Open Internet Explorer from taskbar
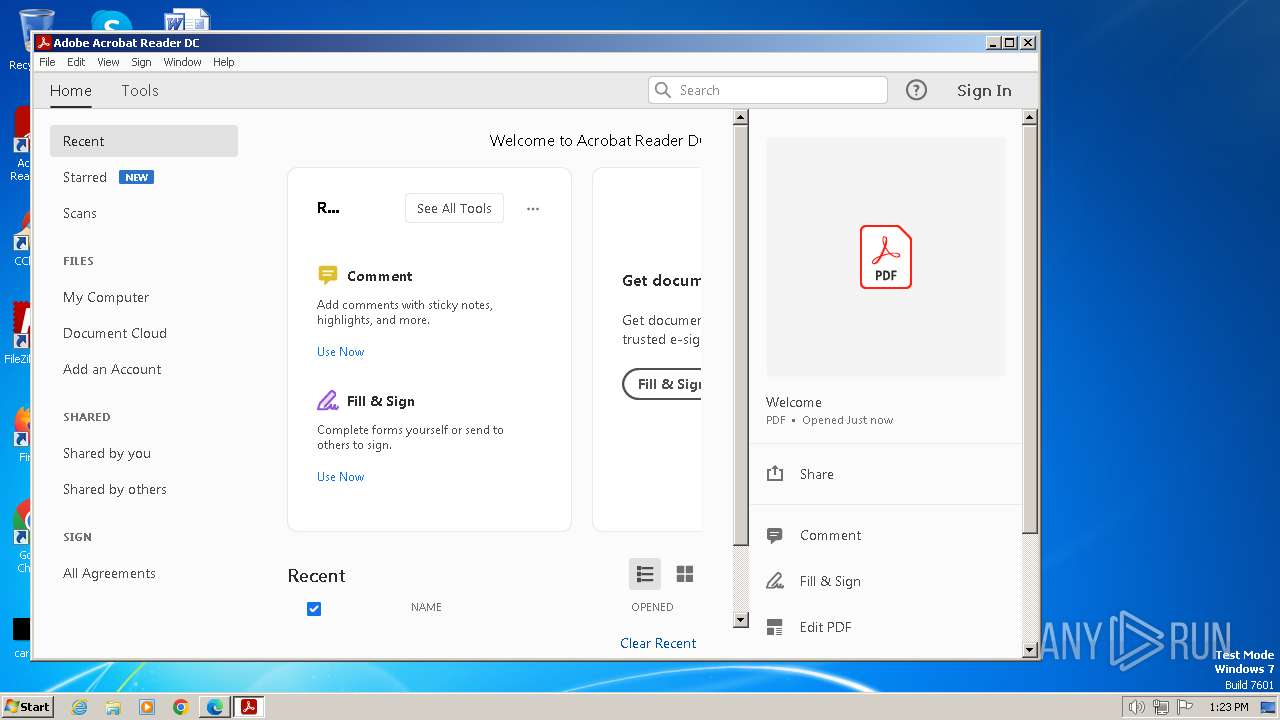The width and height of the screenshot is (1280, 720). pyautogui.click(x=80, y=707)
